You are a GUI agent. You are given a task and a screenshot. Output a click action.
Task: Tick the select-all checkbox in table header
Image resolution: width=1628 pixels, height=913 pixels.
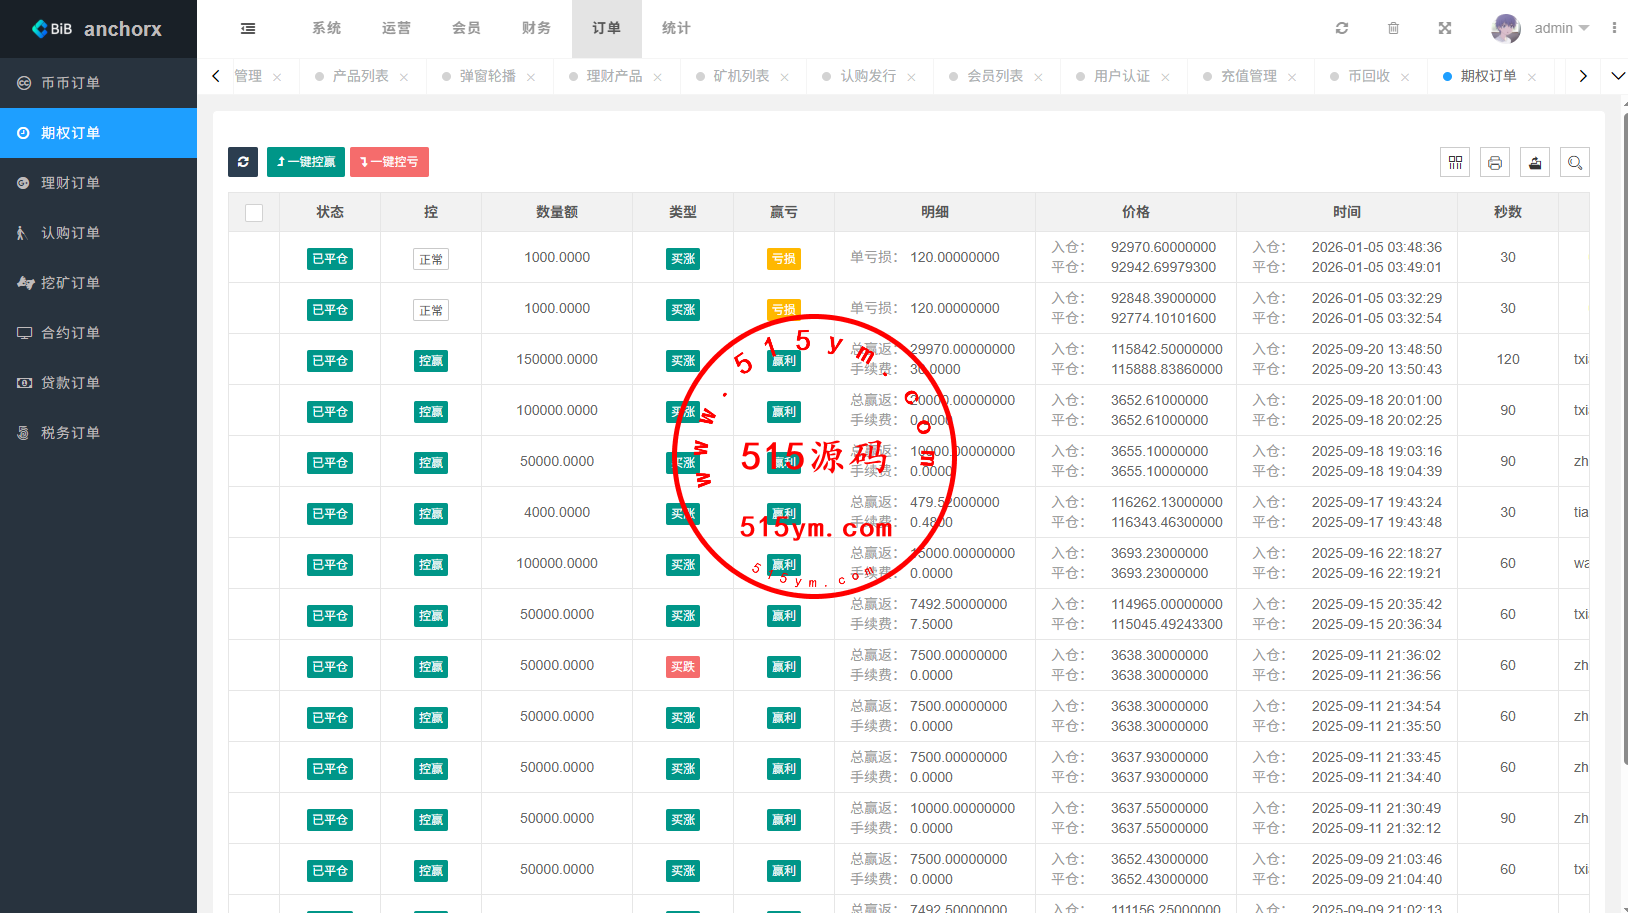tap(254, 212)
